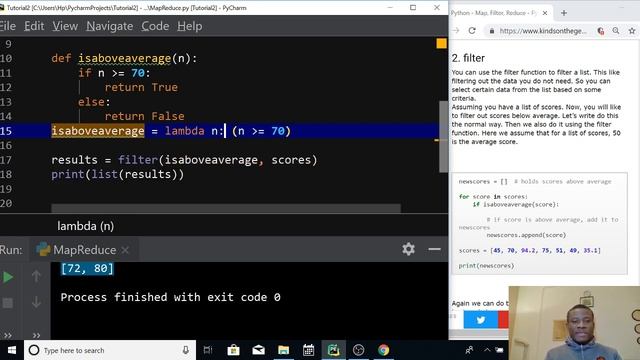The image size is (640, 360).
Task: Open the View menu
Action: coord(65,26)
